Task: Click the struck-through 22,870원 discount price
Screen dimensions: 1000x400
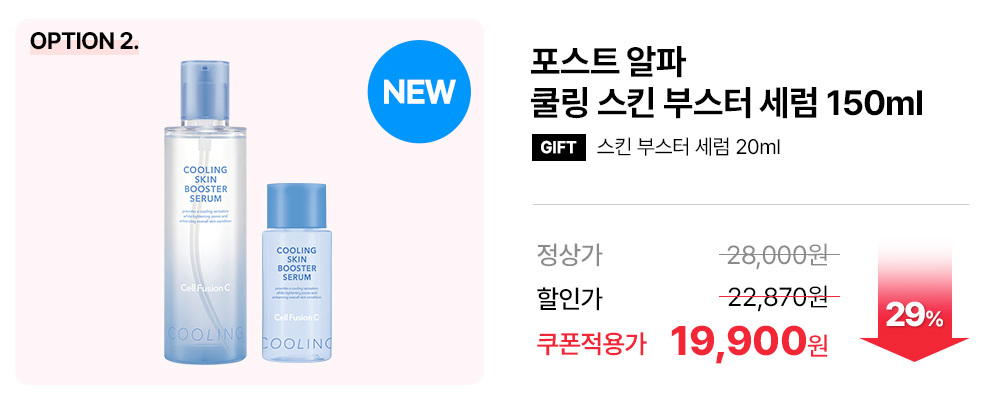Action: click(778, 297)
